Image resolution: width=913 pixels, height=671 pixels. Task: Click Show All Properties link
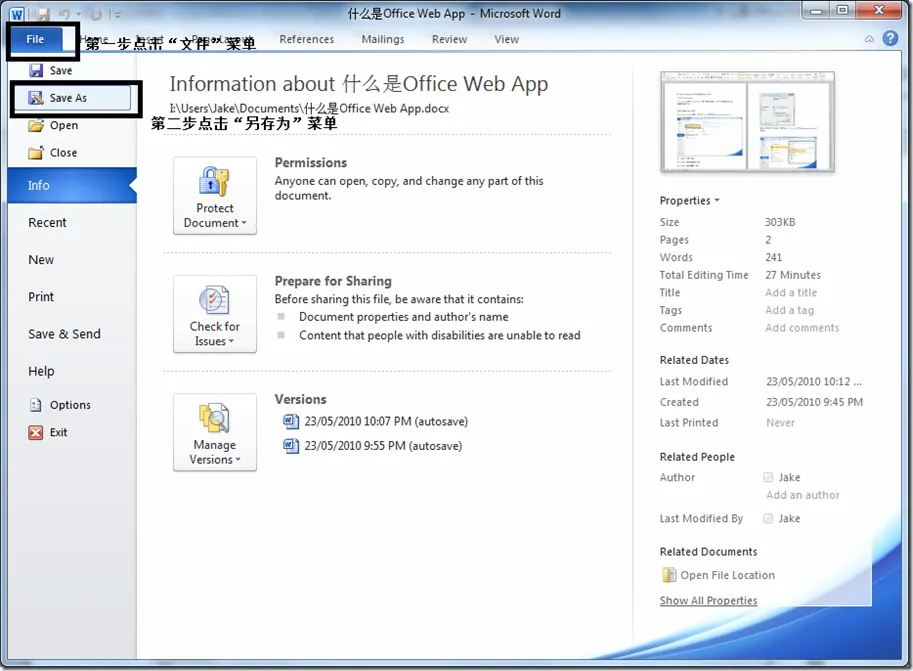(708, 601)
